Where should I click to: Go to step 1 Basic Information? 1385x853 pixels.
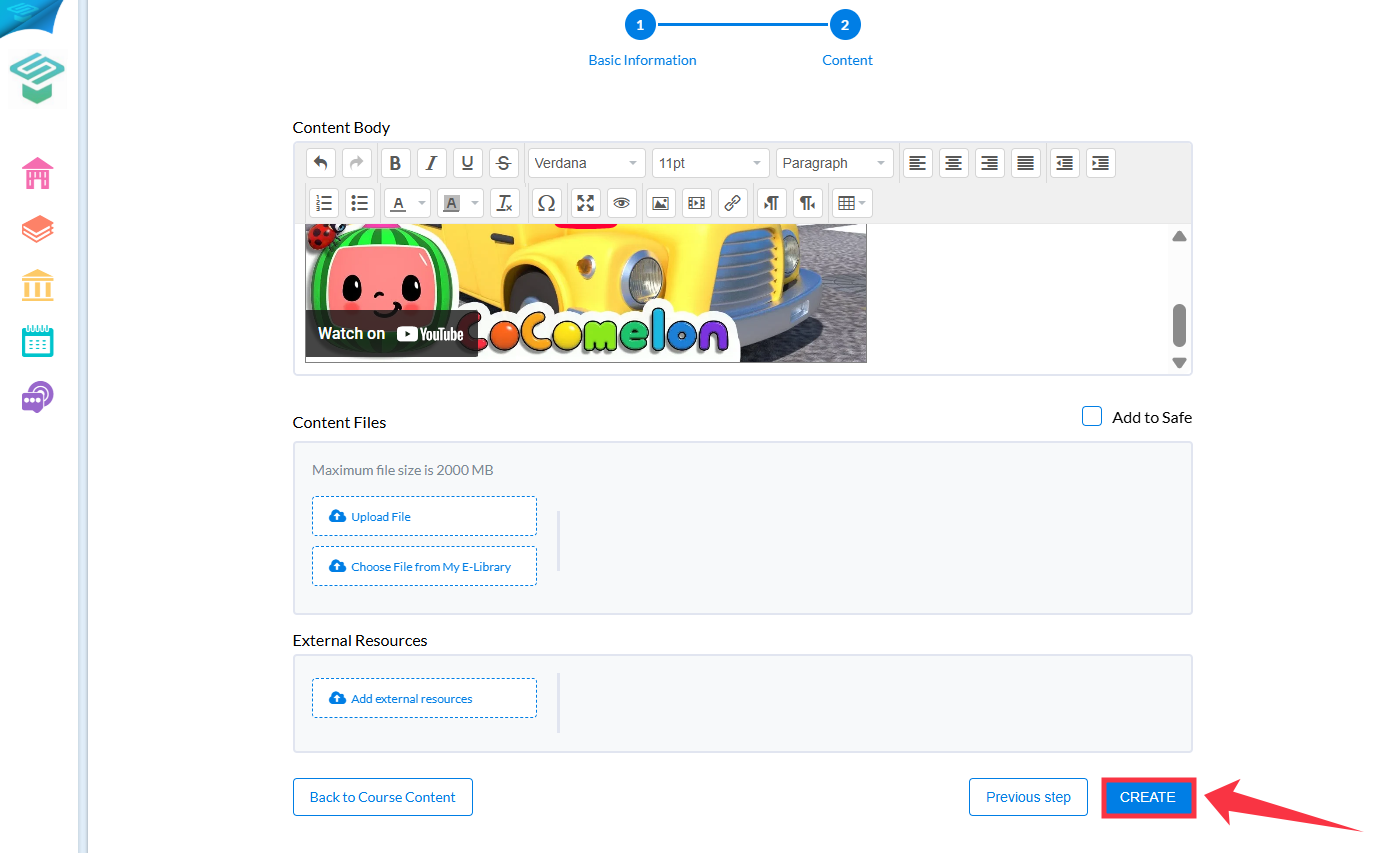(x=641, y=25)
